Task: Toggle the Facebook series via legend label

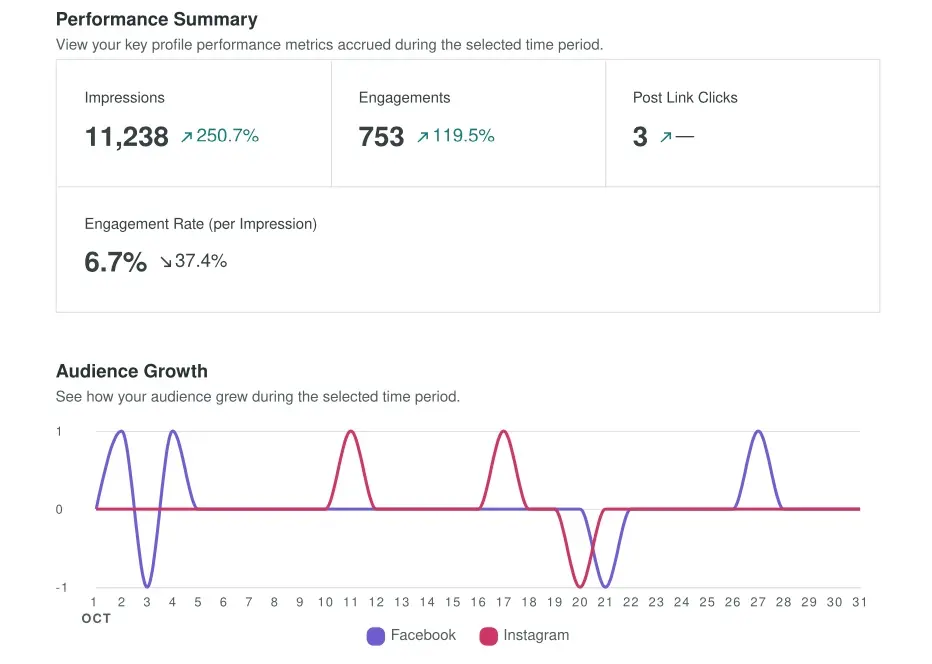Action: (x=423, y=636)
